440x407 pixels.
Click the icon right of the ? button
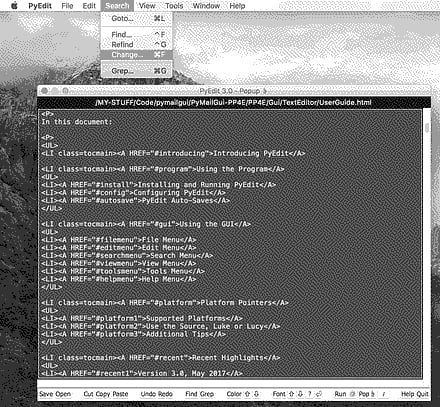(x=318, y=394)
